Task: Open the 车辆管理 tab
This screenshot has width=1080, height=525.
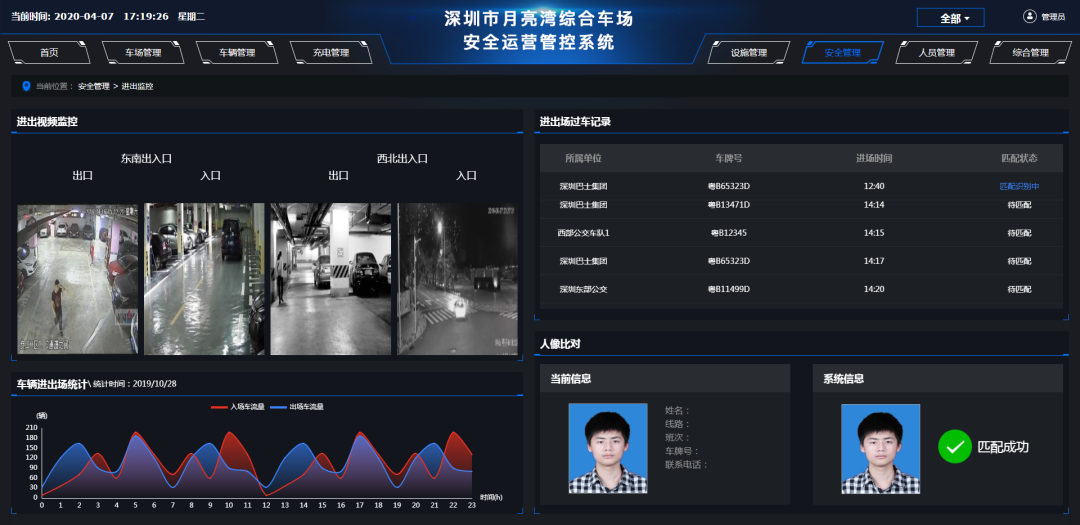Action: pyautogui.click(x=237, y=53)
